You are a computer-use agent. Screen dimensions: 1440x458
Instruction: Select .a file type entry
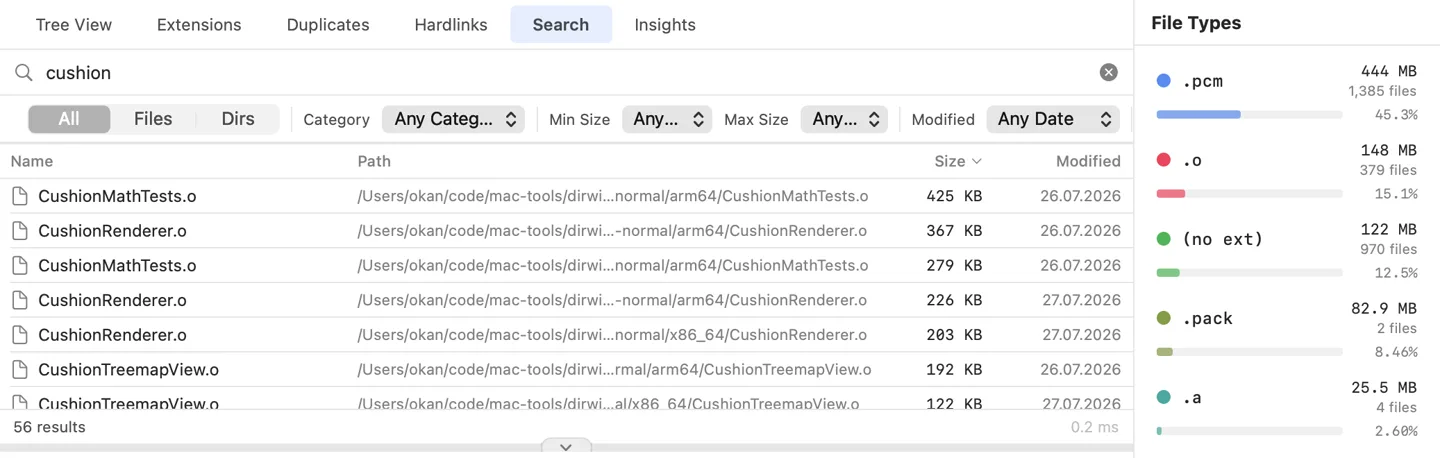[x=1287, y=409]
